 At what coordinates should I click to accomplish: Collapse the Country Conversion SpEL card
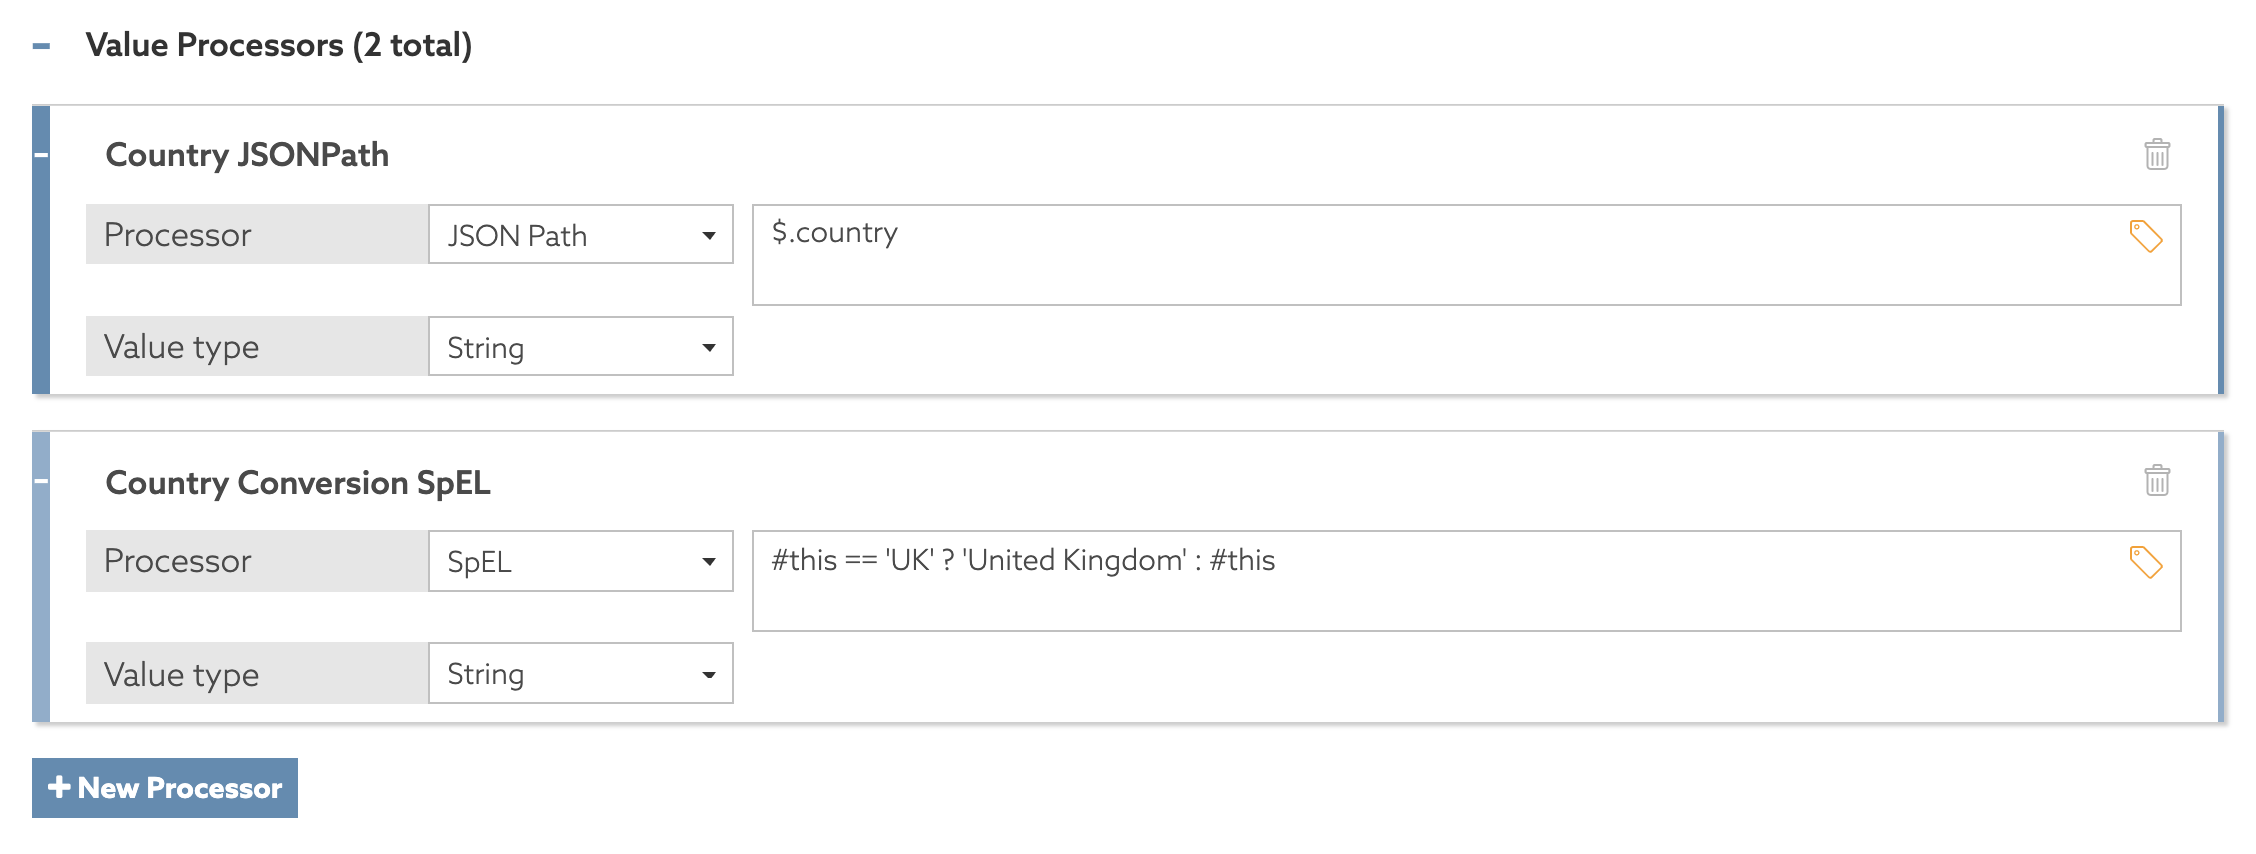click(39, 481)
